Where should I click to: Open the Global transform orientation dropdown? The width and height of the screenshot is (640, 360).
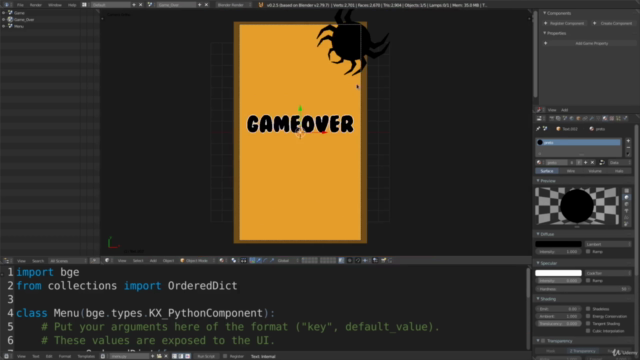click(x=287, y=260)
